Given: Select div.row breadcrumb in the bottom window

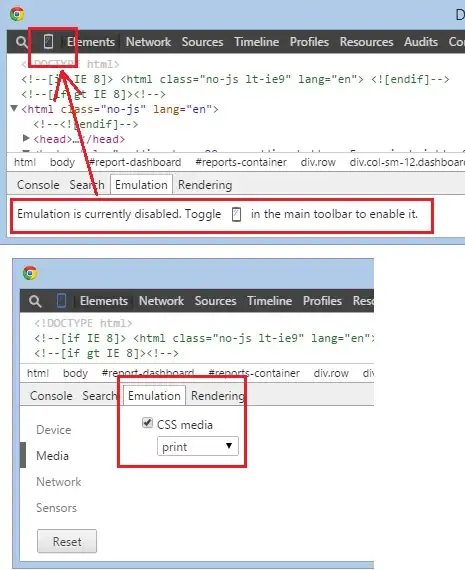Looking at the screenshot, I should pyautogui.click(x=331, y=373).
